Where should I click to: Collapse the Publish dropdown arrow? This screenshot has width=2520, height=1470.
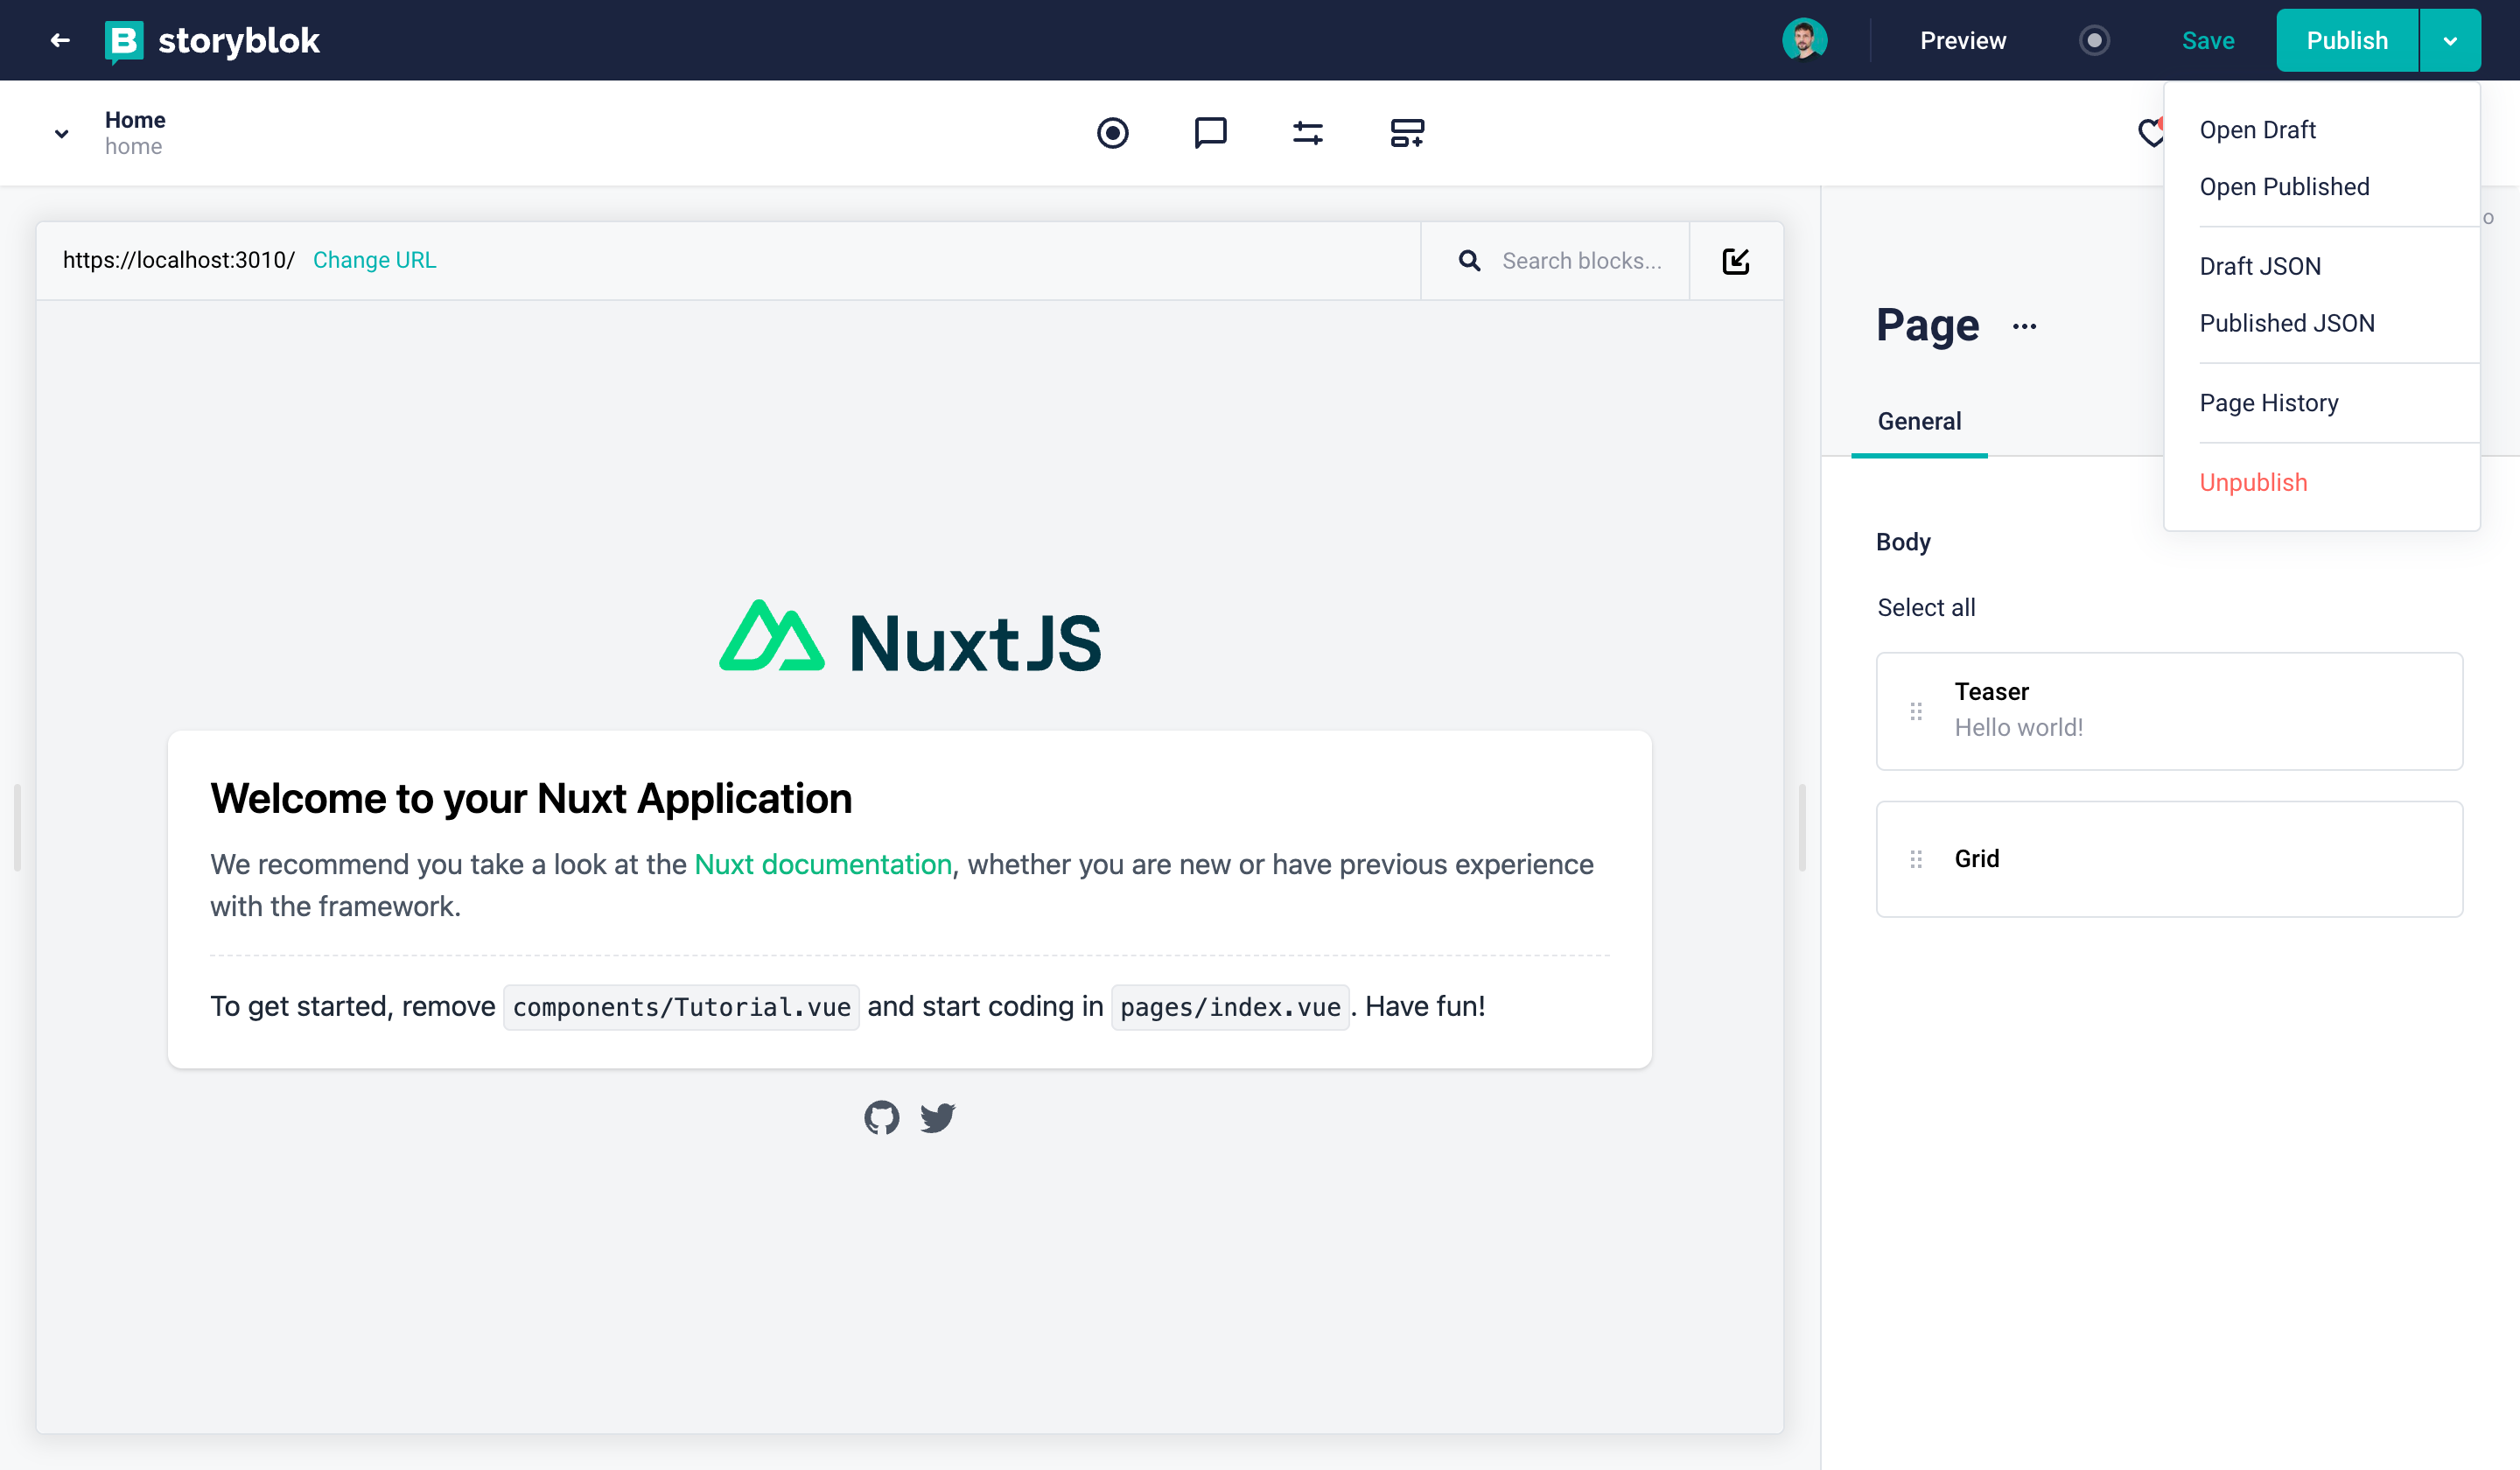(2450, 40)
